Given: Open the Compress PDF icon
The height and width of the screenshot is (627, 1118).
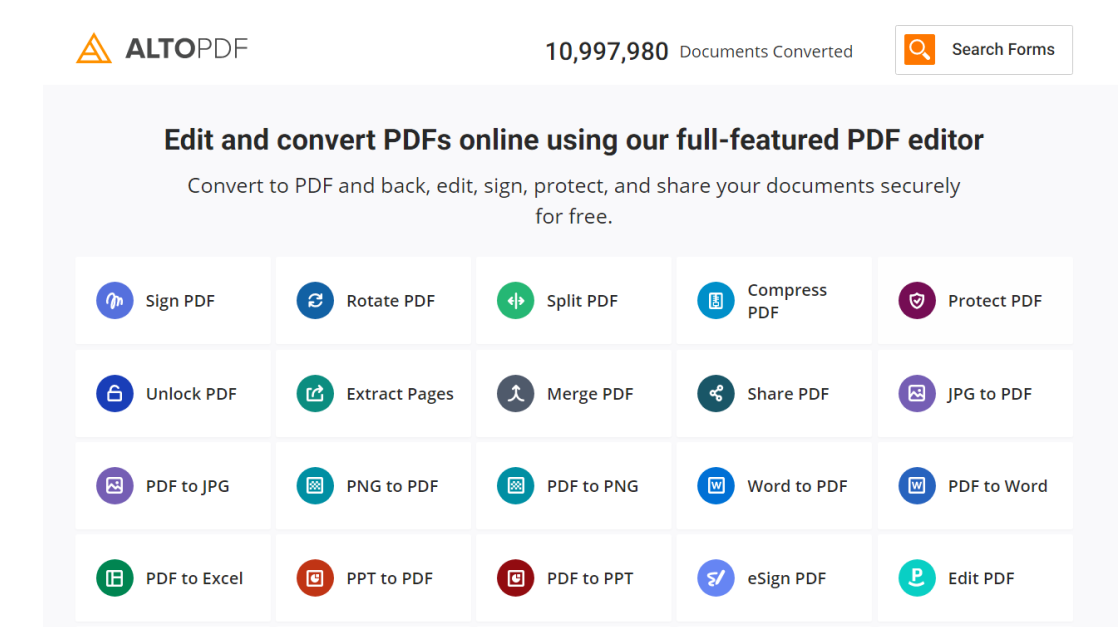Looking at the screenshot, I should 716,301.
